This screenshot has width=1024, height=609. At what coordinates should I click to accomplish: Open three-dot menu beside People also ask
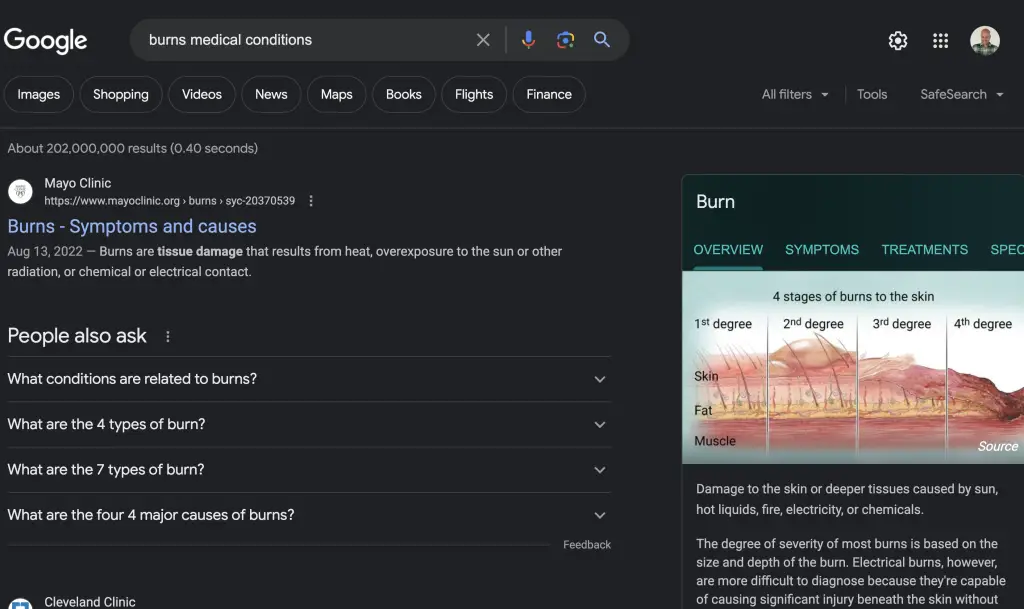pyautogui.click(x=168, y=336)
